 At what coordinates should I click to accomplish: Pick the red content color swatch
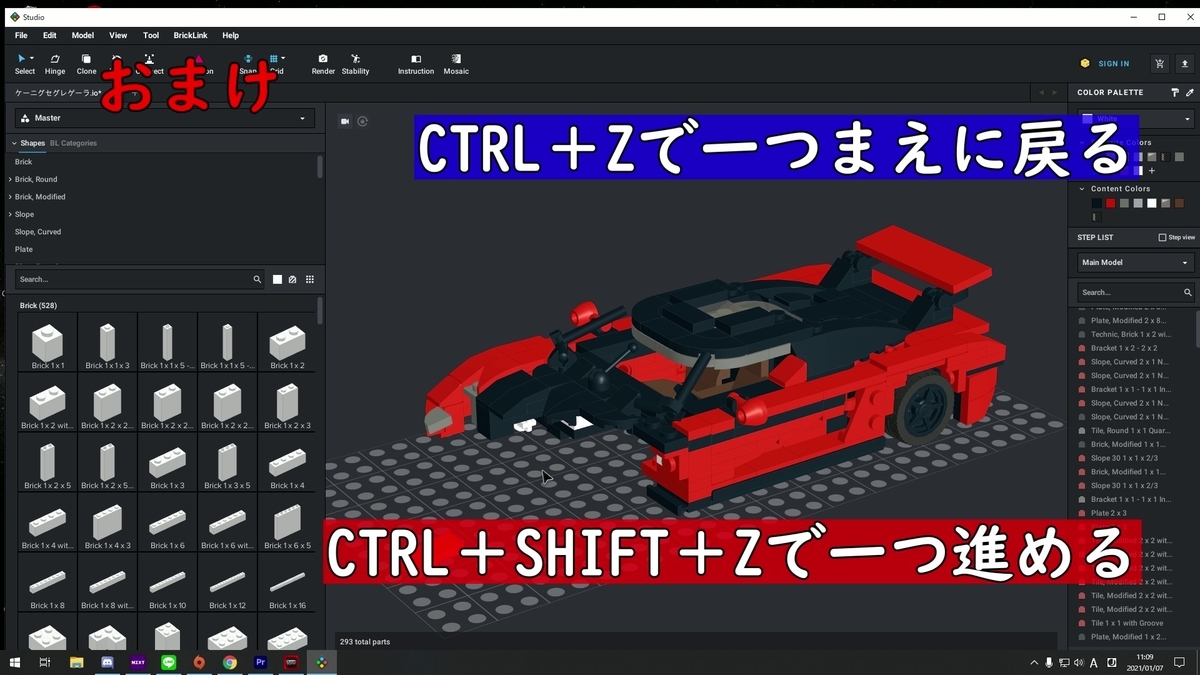coord(1110,203)
